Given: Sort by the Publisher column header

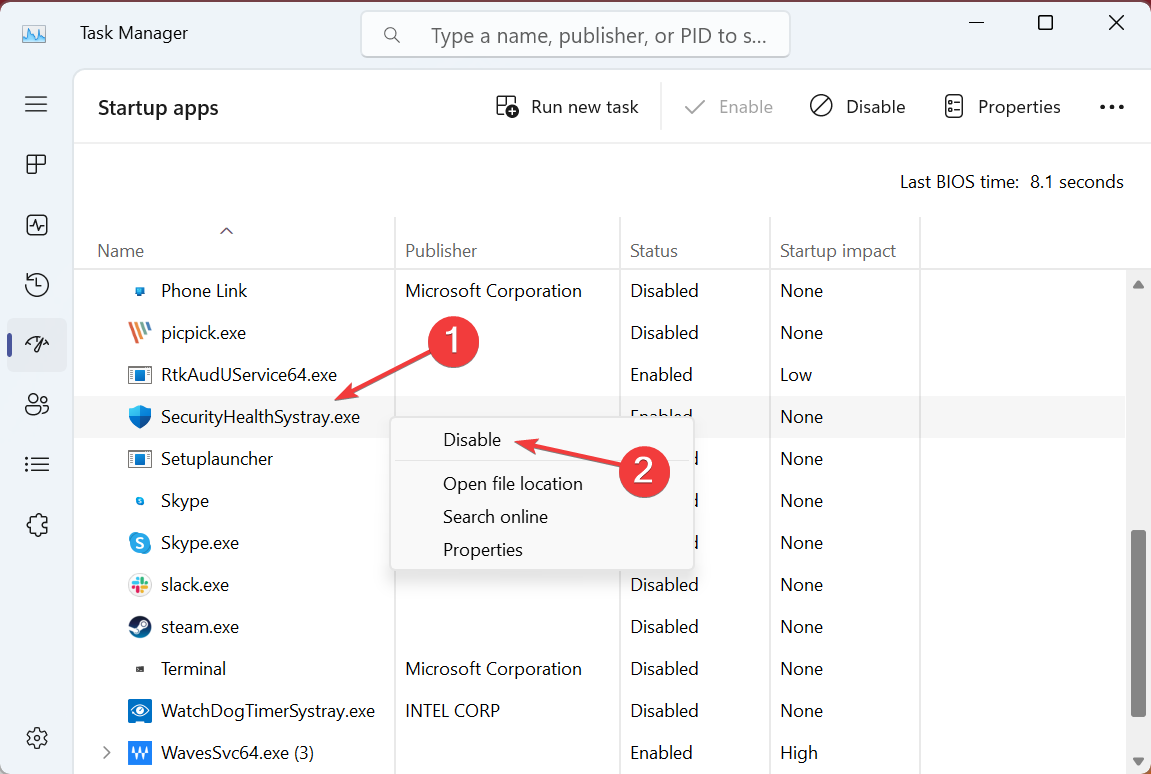Looking at the screenshot, I should coord(440,251).
